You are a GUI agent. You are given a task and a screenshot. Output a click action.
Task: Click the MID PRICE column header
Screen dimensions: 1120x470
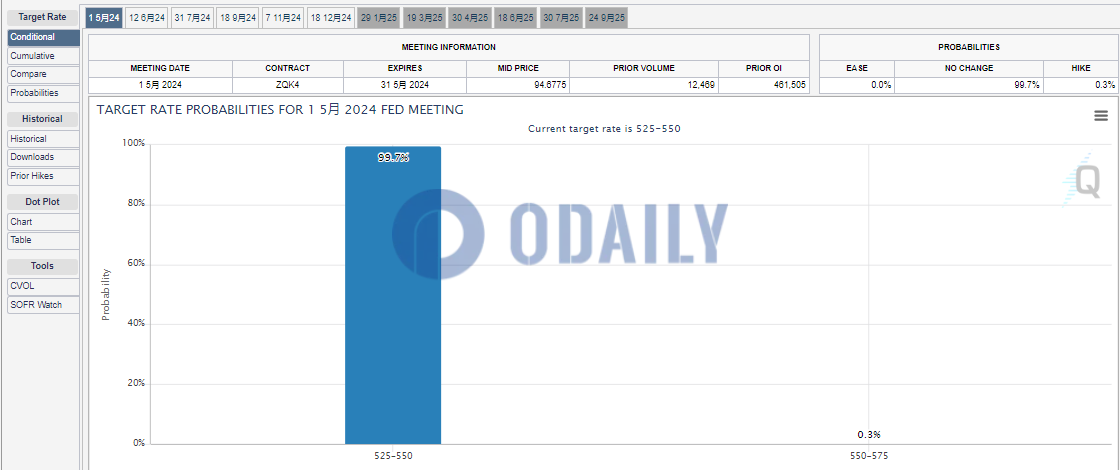(x=518, y=69)
